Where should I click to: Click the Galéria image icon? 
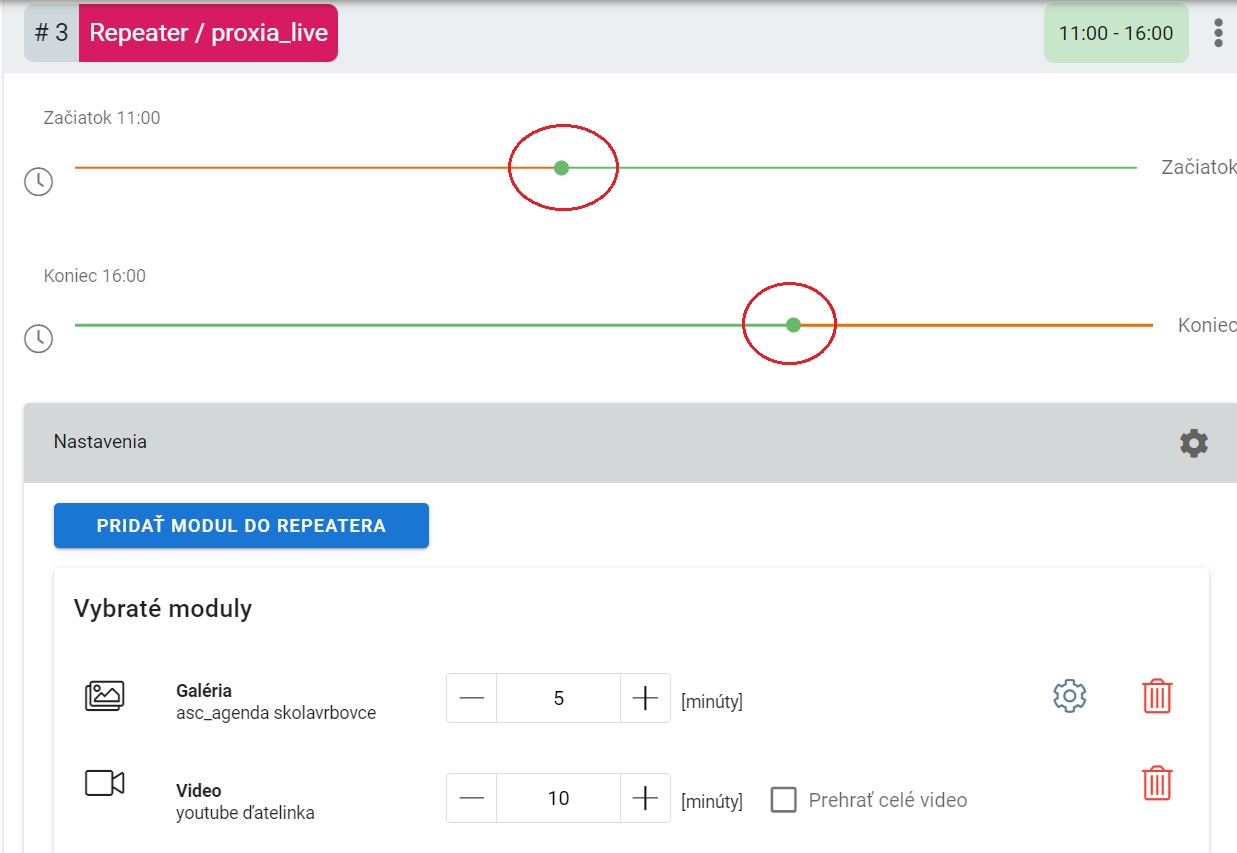(x=104, y=696)
